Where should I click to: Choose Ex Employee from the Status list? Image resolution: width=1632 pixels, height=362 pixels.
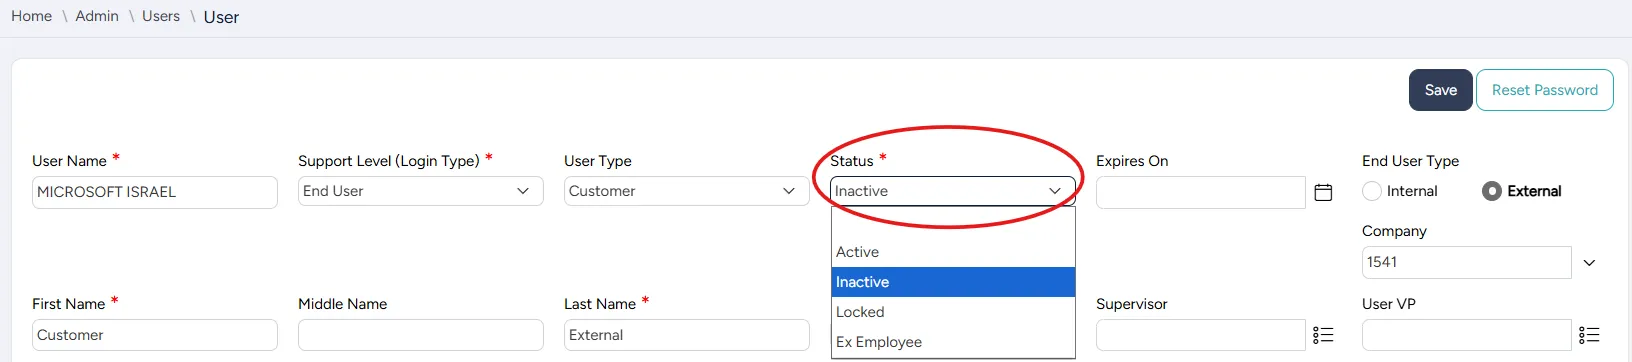pos(953,342)
